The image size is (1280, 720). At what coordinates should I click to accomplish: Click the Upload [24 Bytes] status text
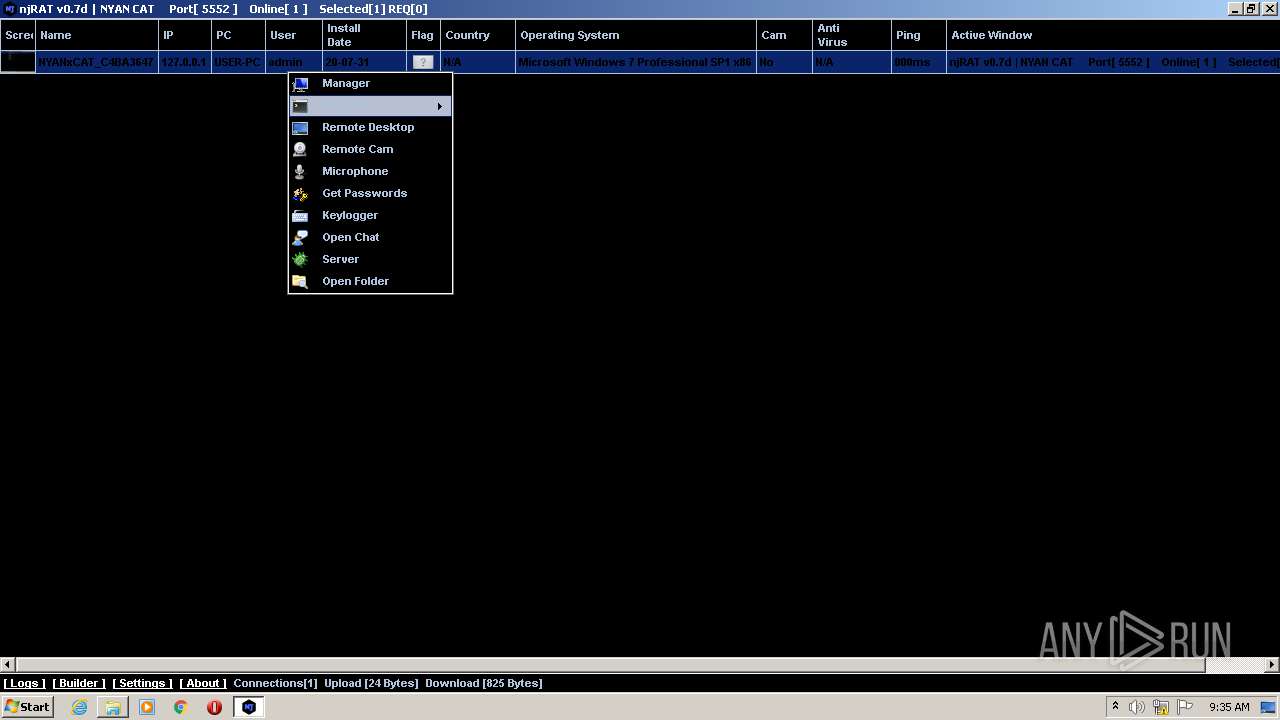371,684
